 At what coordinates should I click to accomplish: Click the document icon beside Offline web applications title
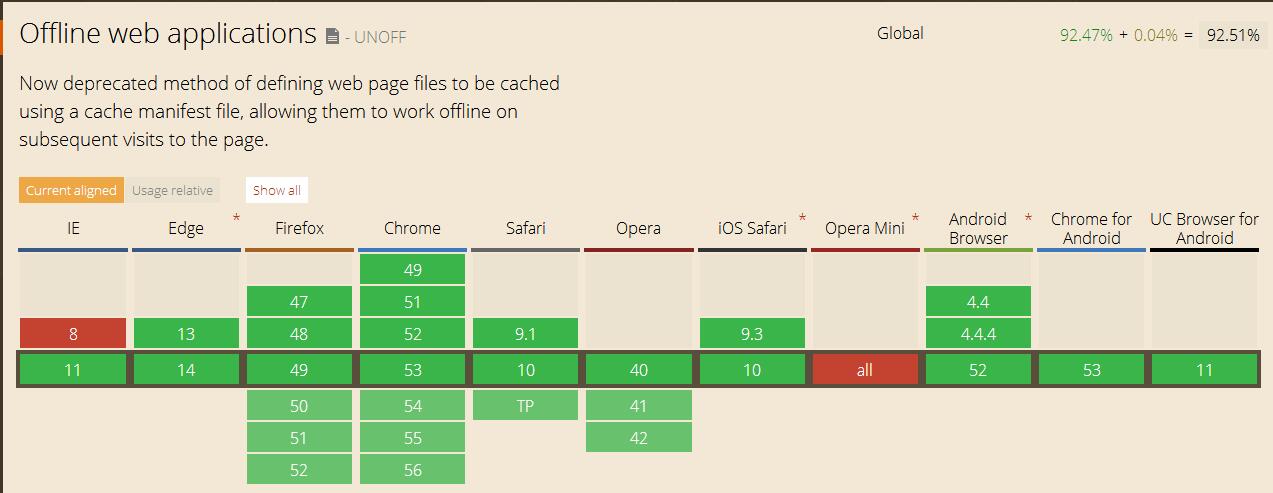point(333,37)
